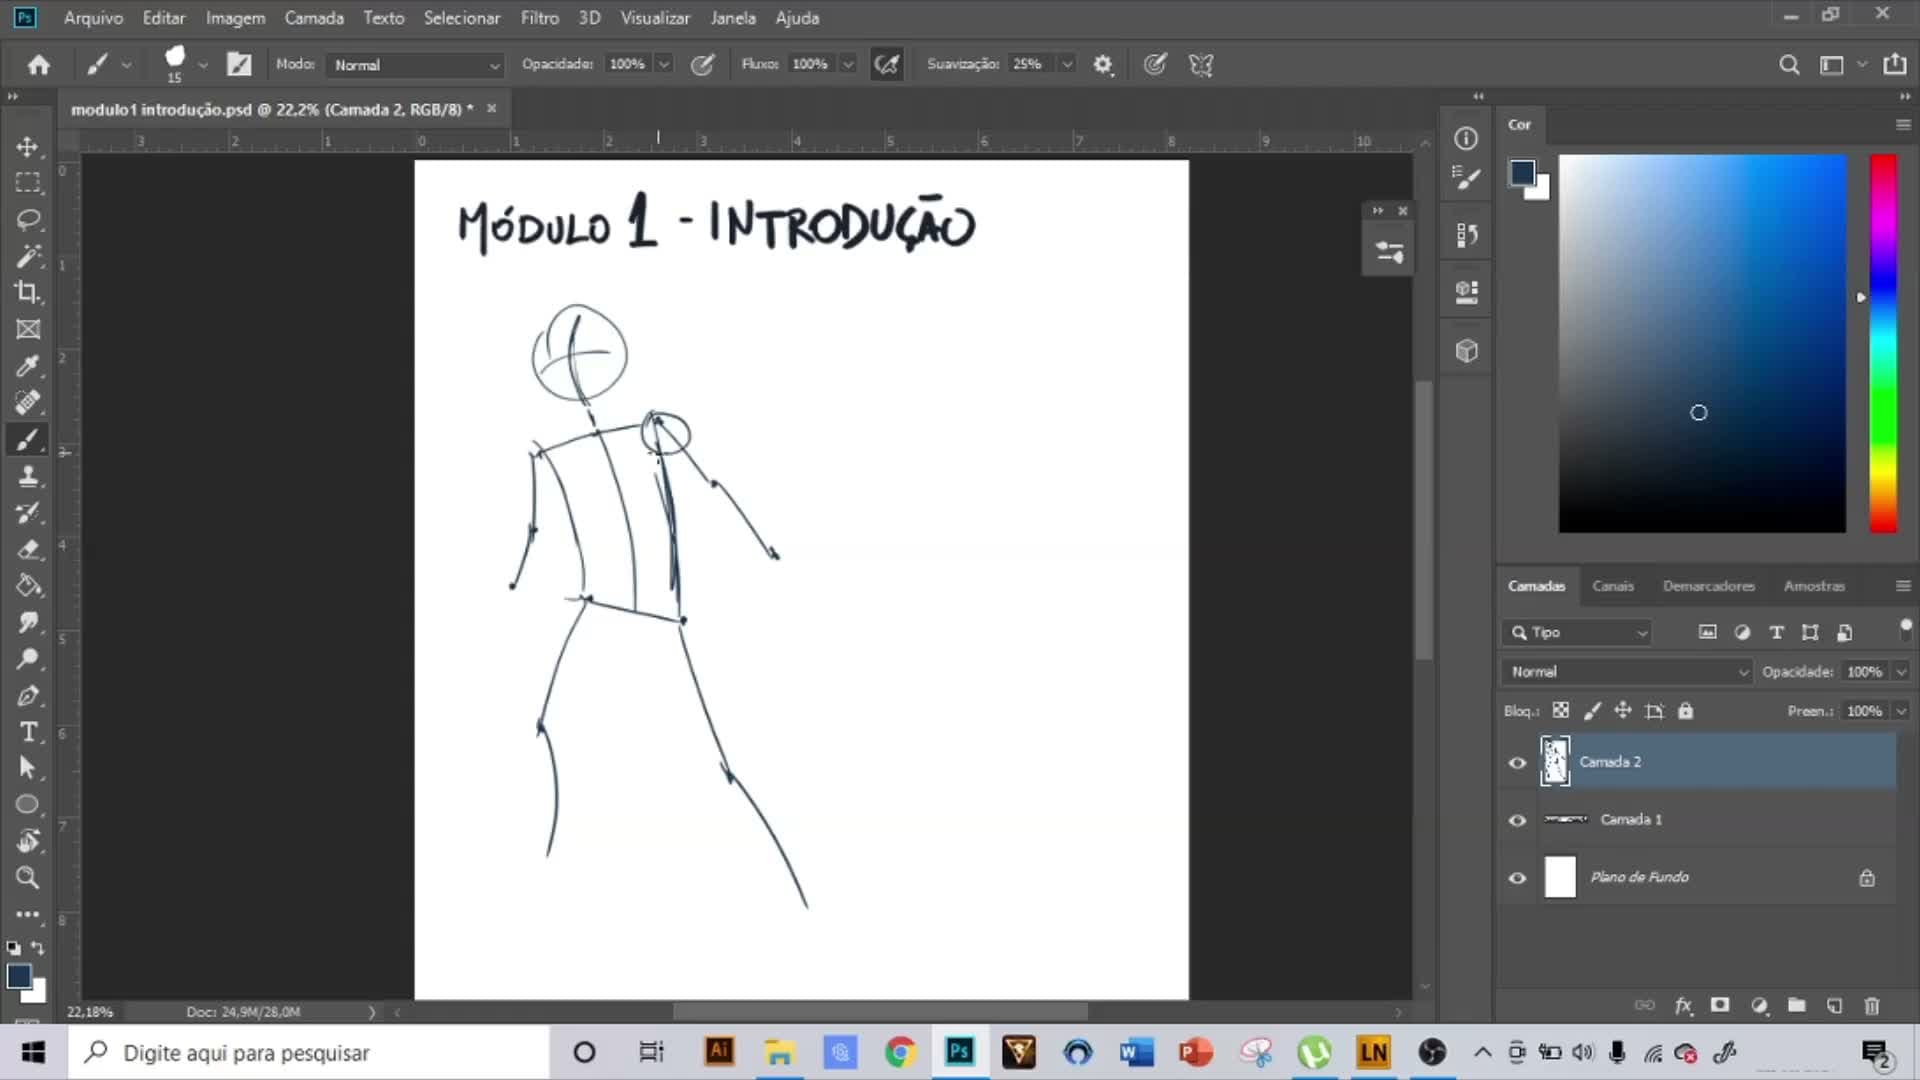
Task: Open Suavização dropdown arrow
Action: (1067, 64)
